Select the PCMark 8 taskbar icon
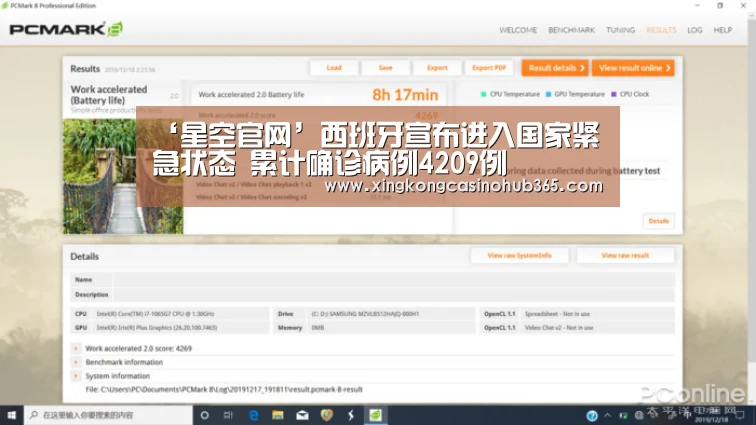Screen dimensions: 756x425 click(x=376, y=415)
